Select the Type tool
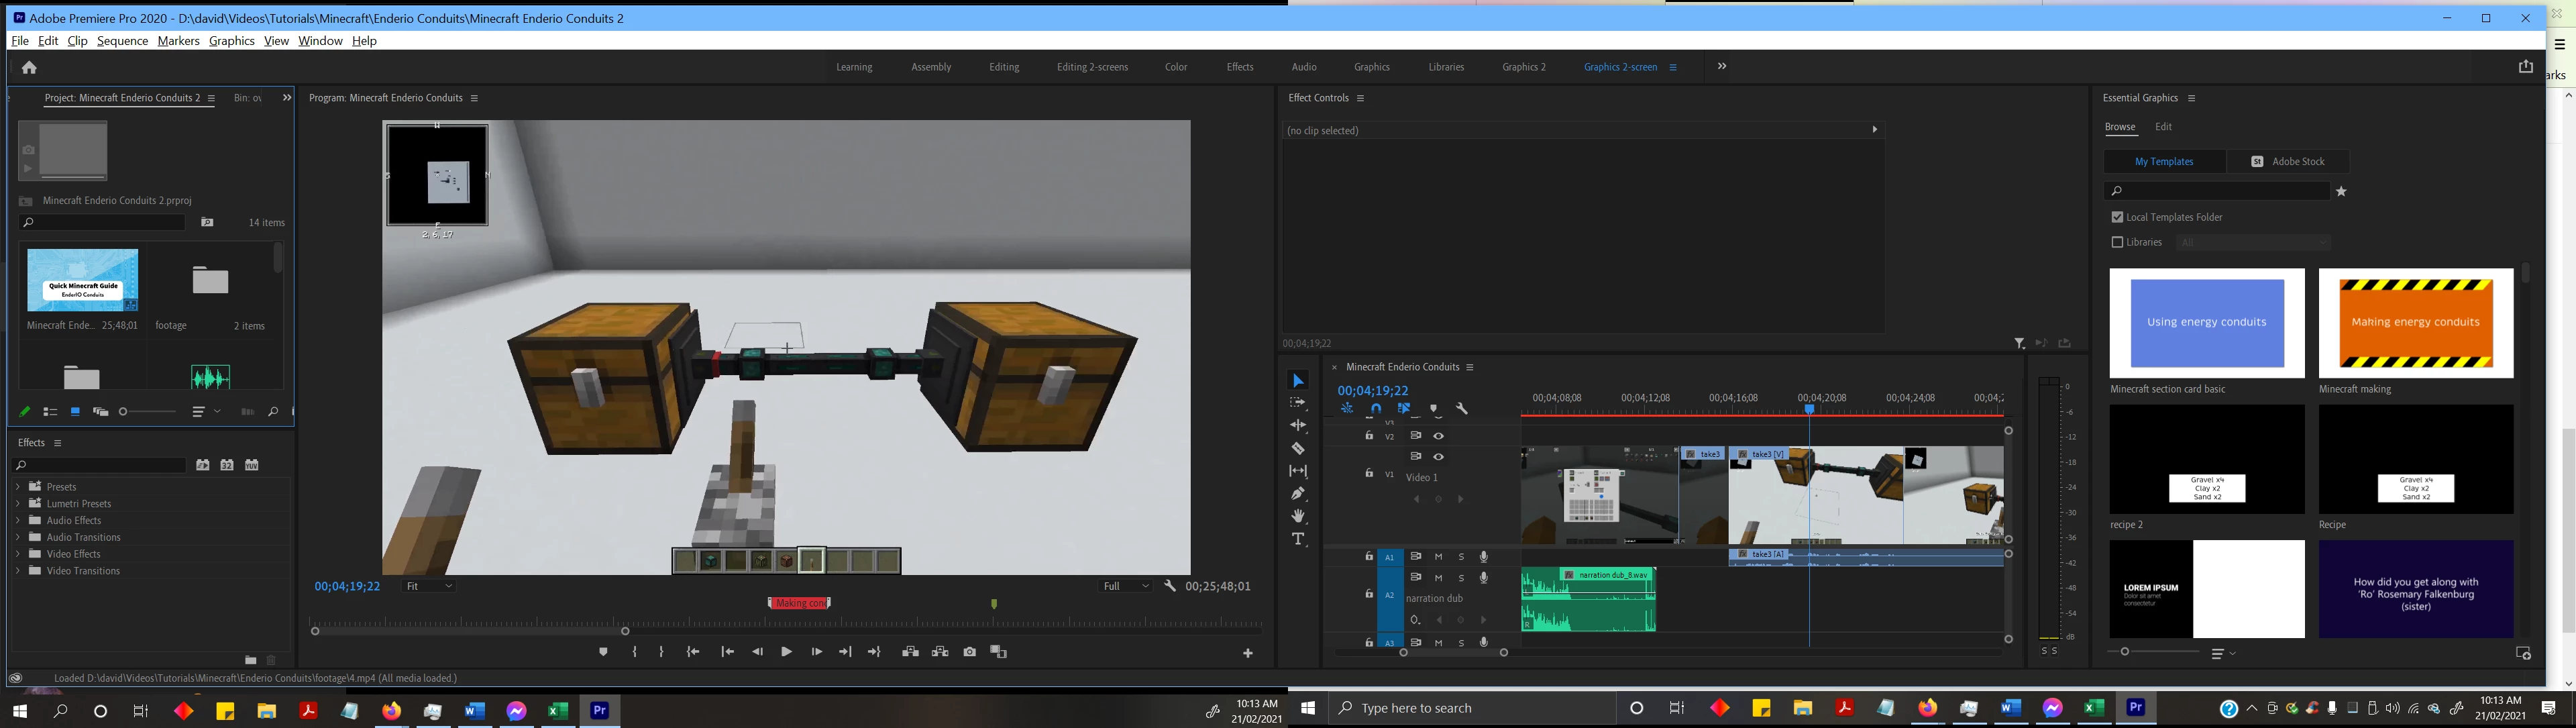The height and width of the screenshot is (728, 2576). click(x=1298, y=540)
